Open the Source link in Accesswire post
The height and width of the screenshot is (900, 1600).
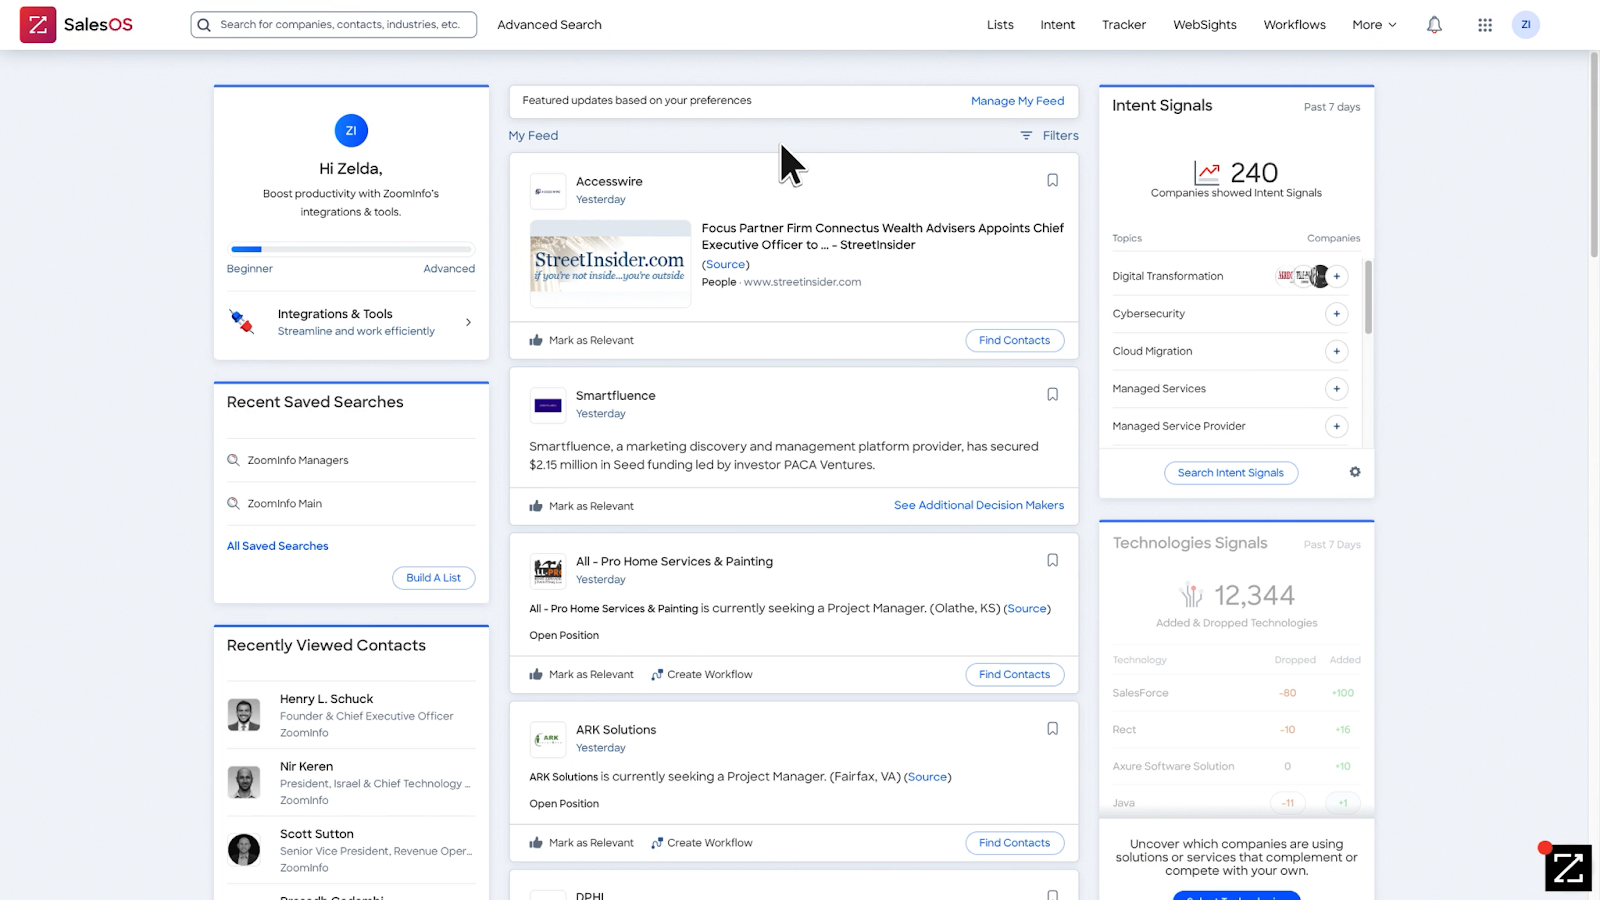point(725,265)
